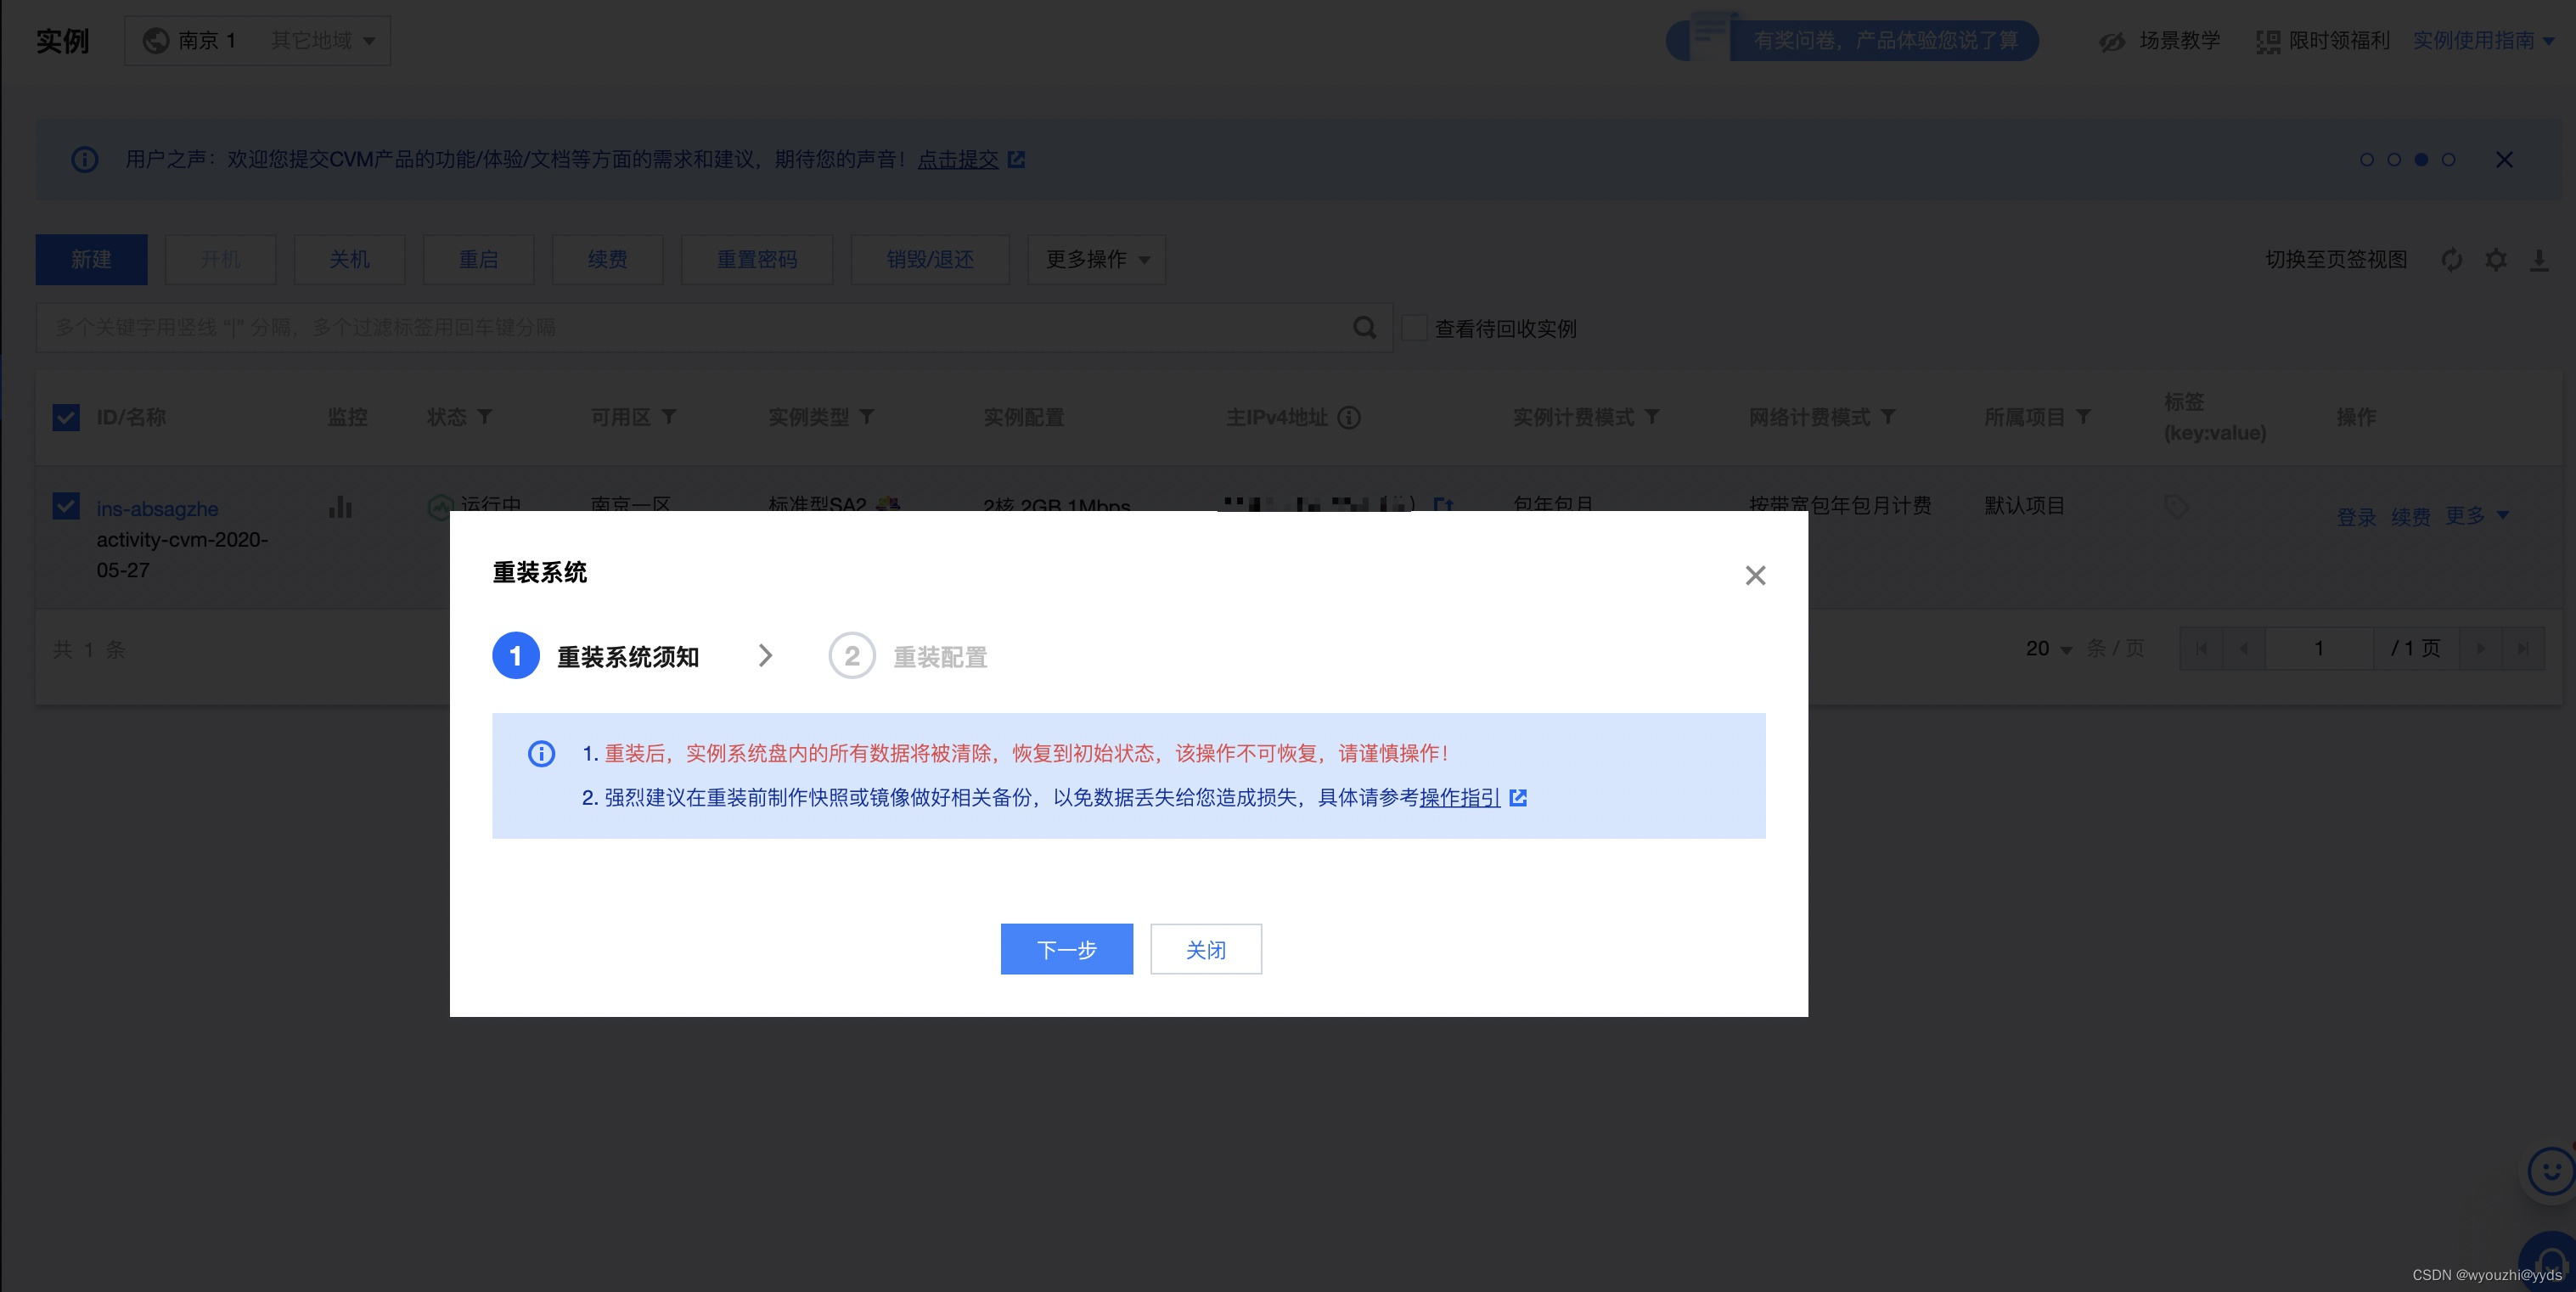Expand the 实例使用指南 dropdown

tap(2484, 40)
